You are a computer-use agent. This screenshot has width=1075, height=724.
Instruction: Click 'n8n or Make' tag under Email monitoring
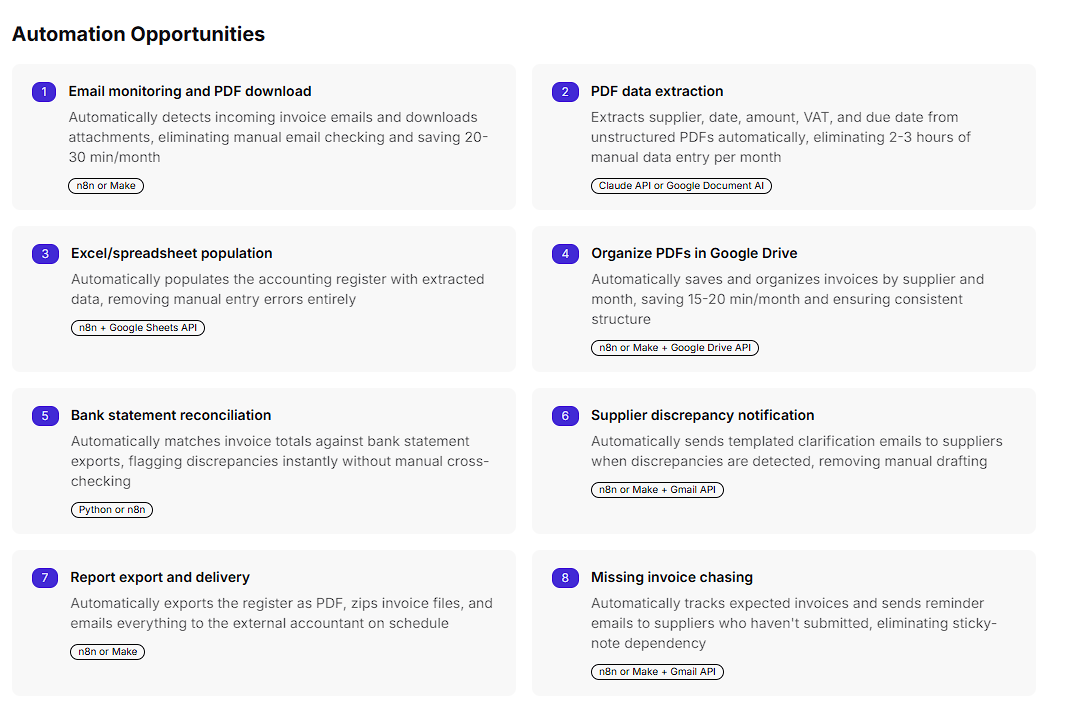tap(106, 186)
